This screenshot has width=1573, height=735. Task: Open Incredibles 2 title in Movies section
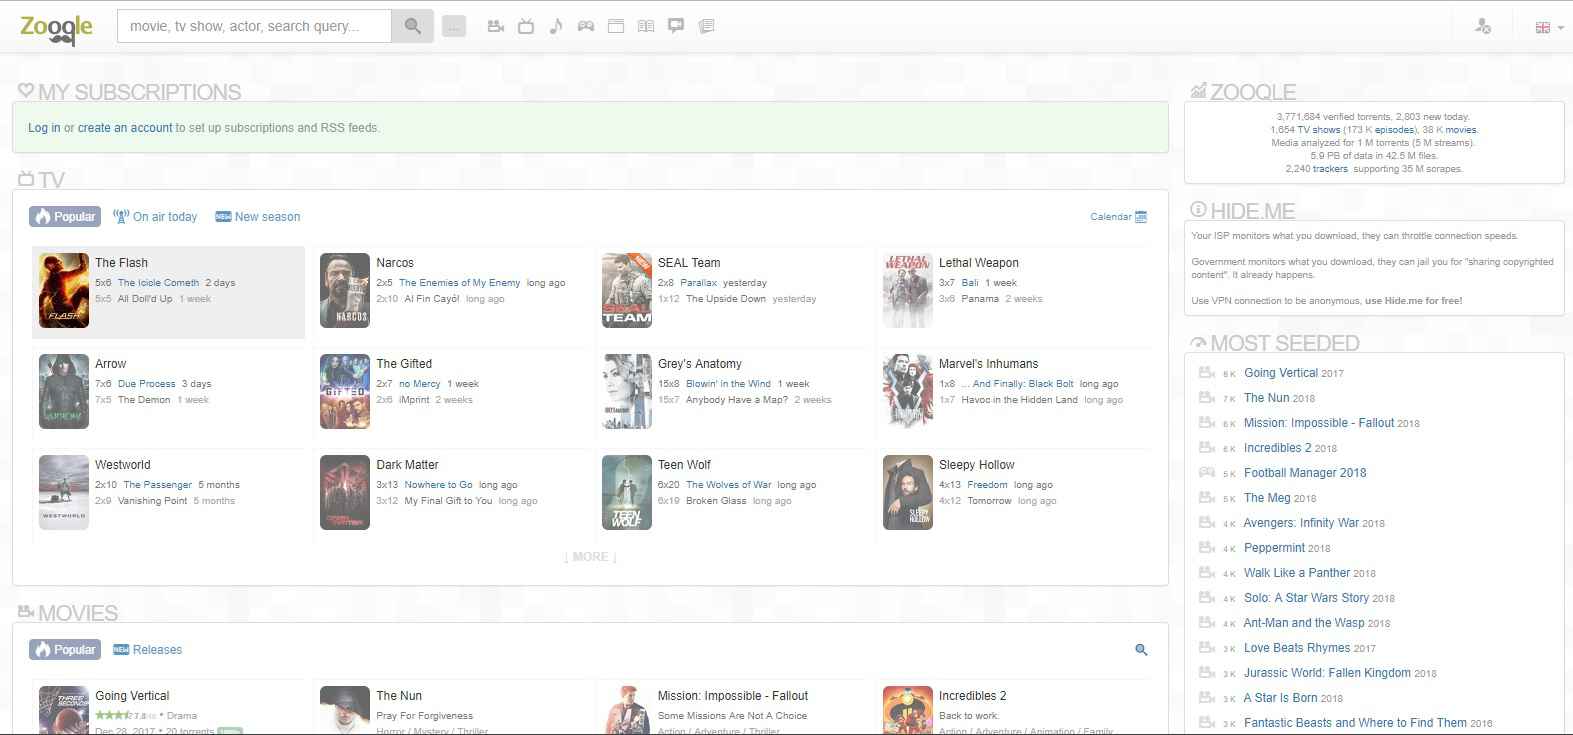972,696
